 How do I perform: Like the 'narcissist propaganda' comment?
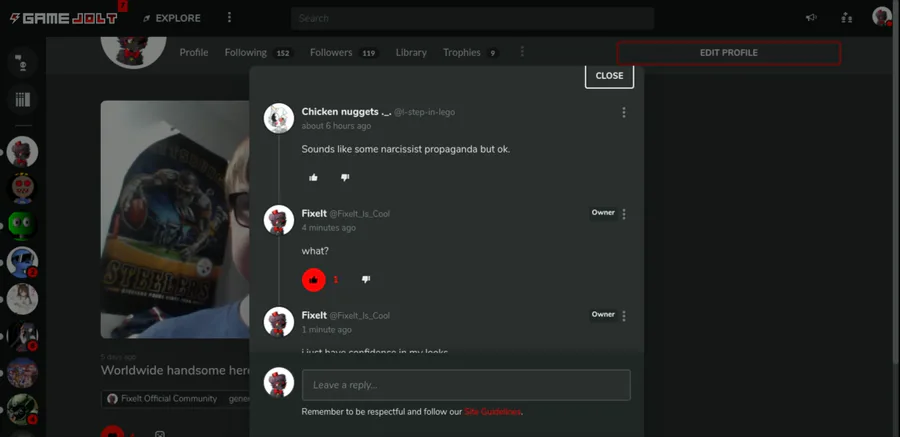tap(313, 177)
